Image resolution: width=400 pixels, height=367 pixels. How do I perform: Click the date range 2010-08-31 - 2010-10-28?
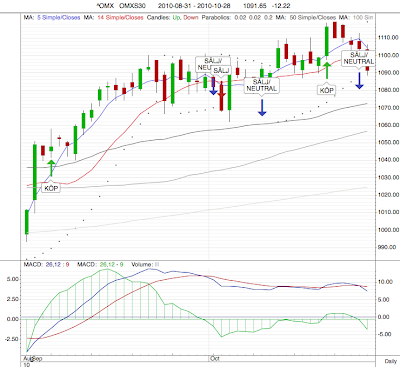pos(194,6)
